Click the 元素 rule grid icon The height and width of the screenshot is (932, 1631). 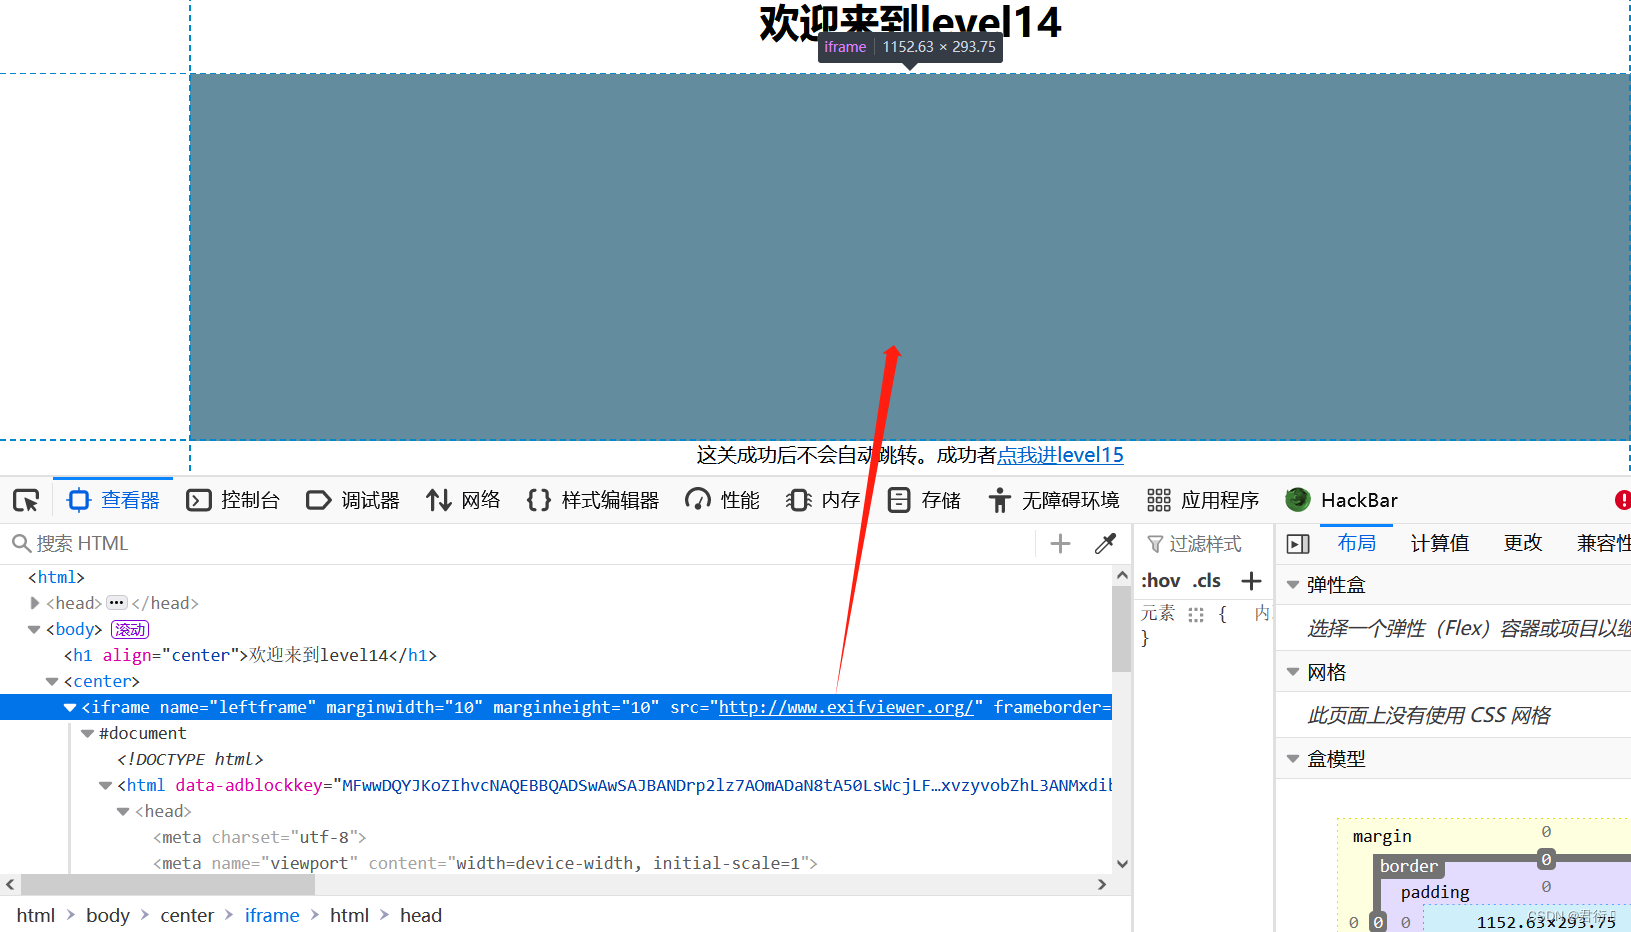(1196, 614)
